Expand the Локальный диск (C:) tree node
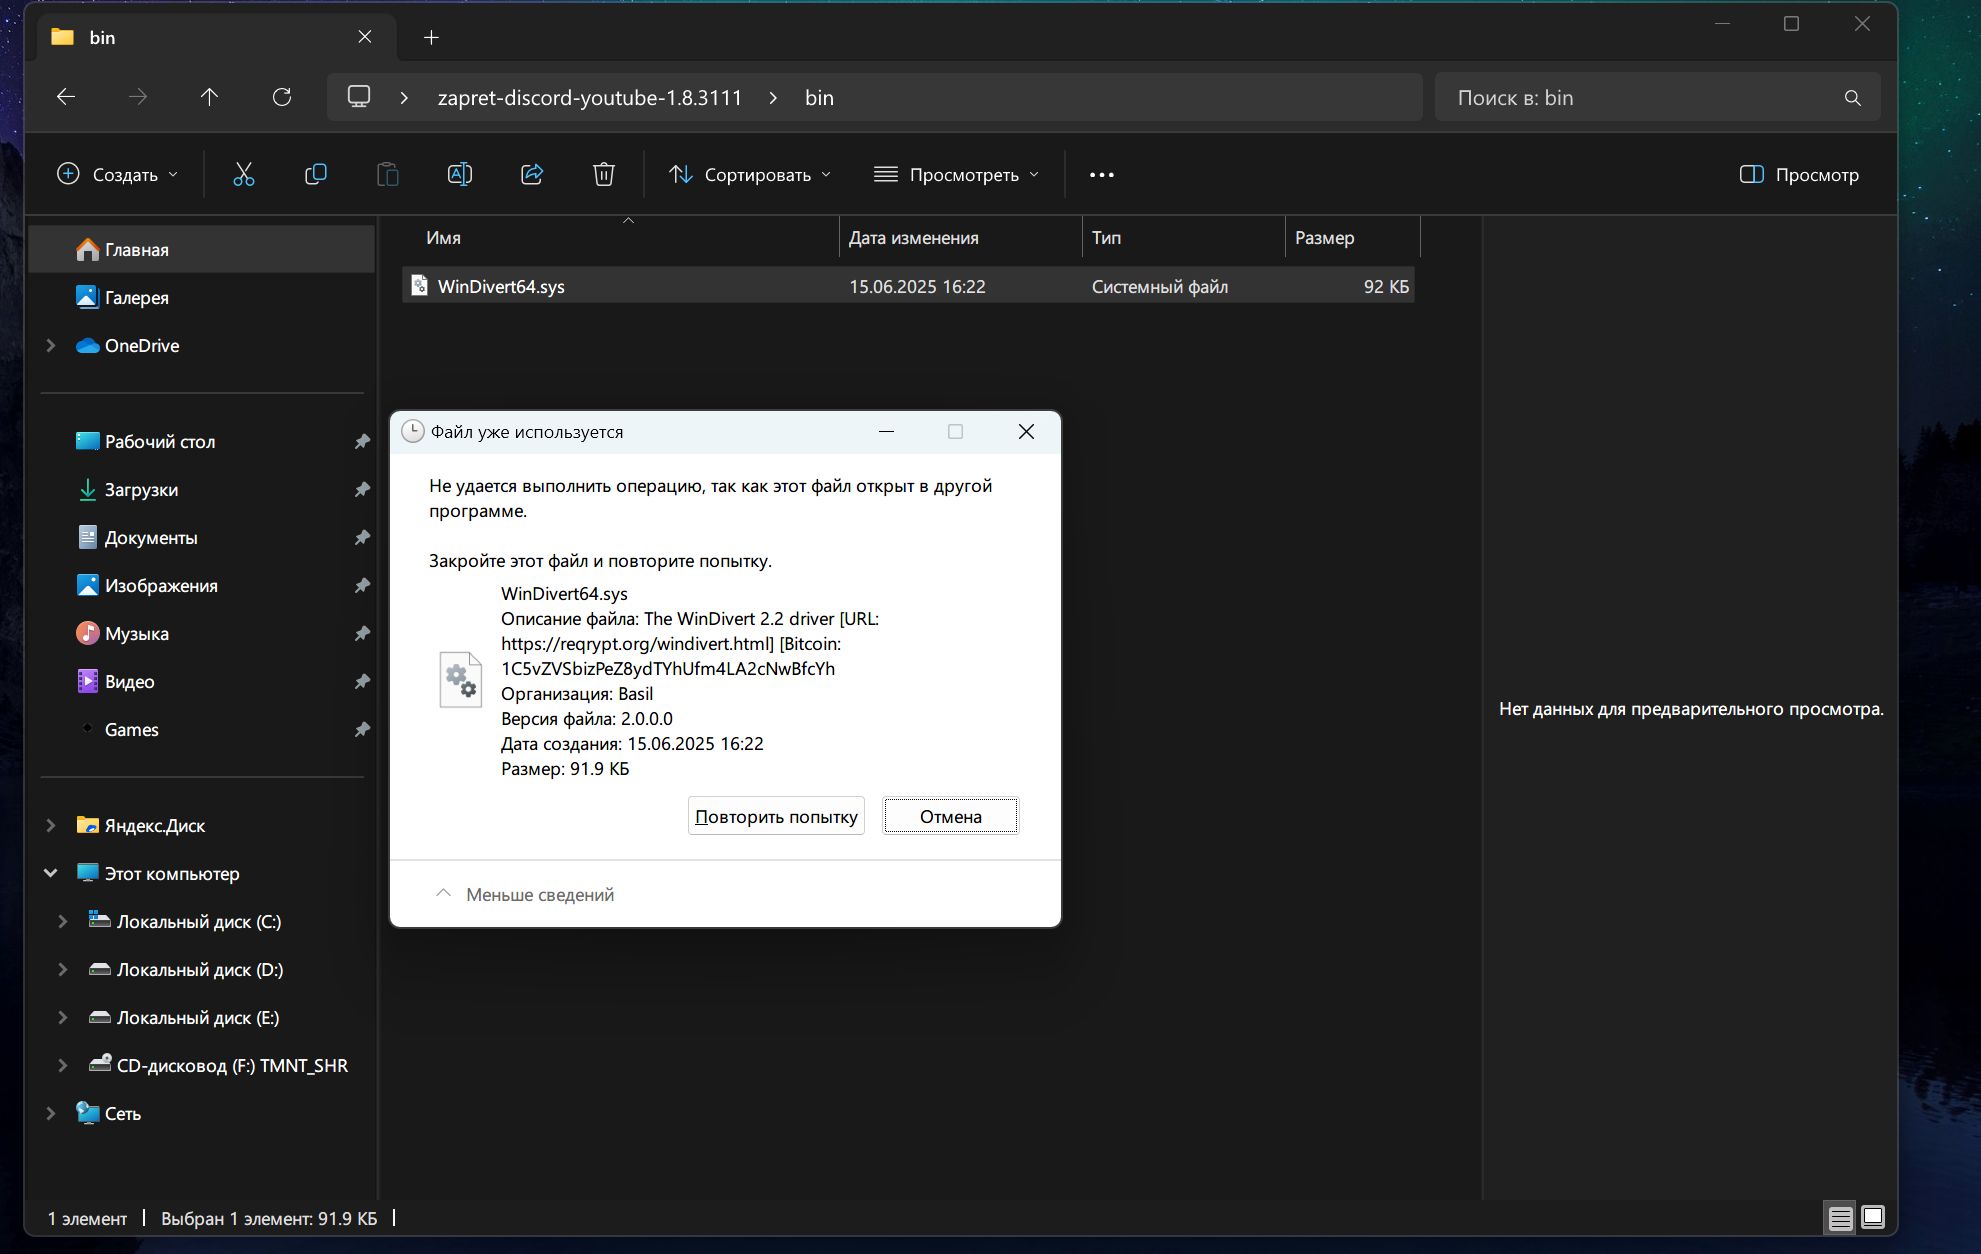This screenshot has height=1254, width=1981. (62, 921)
